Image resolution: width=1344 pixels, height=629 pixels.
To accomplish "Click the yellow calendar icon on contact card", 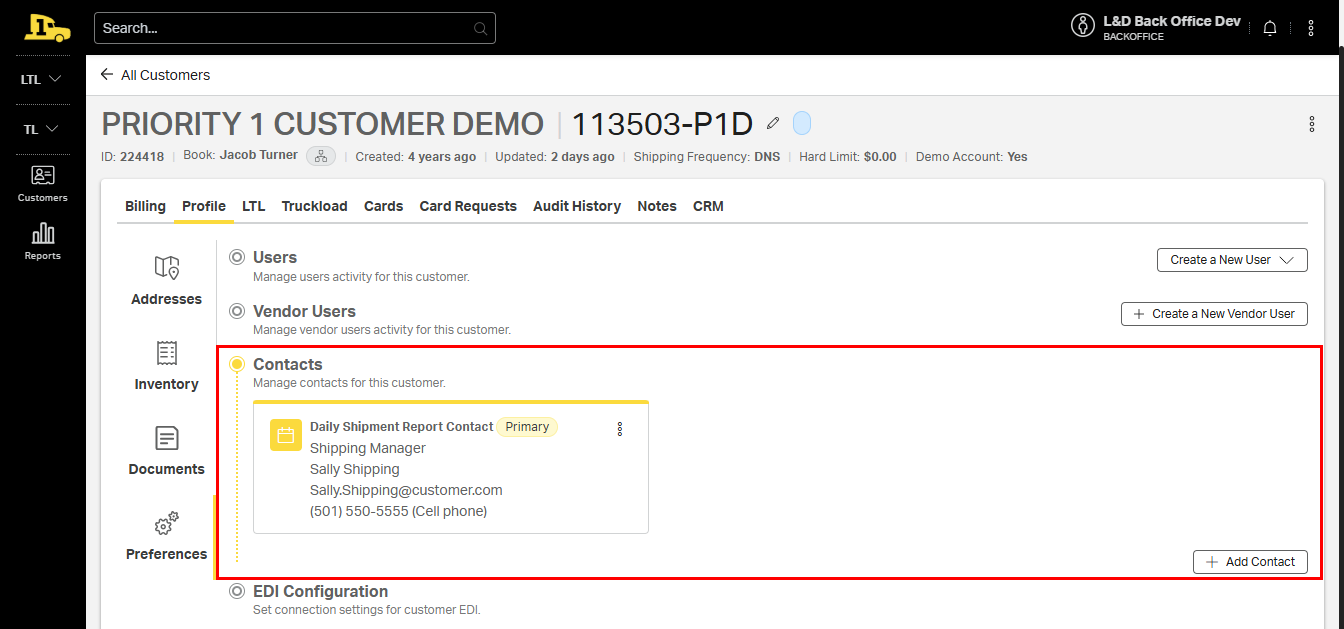I will click(x=286, y=435).
